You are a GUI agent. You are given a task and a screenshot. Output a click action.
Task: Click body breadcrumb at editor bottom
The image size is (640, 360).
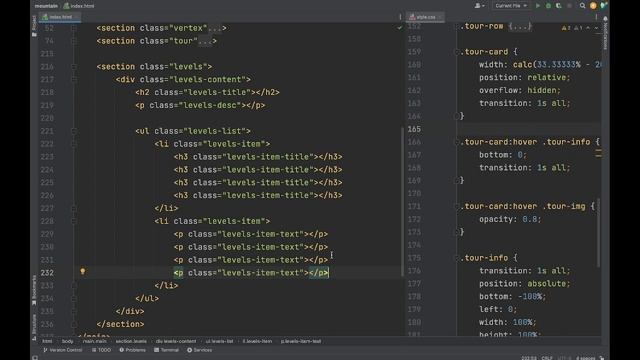tap(68, 341)
